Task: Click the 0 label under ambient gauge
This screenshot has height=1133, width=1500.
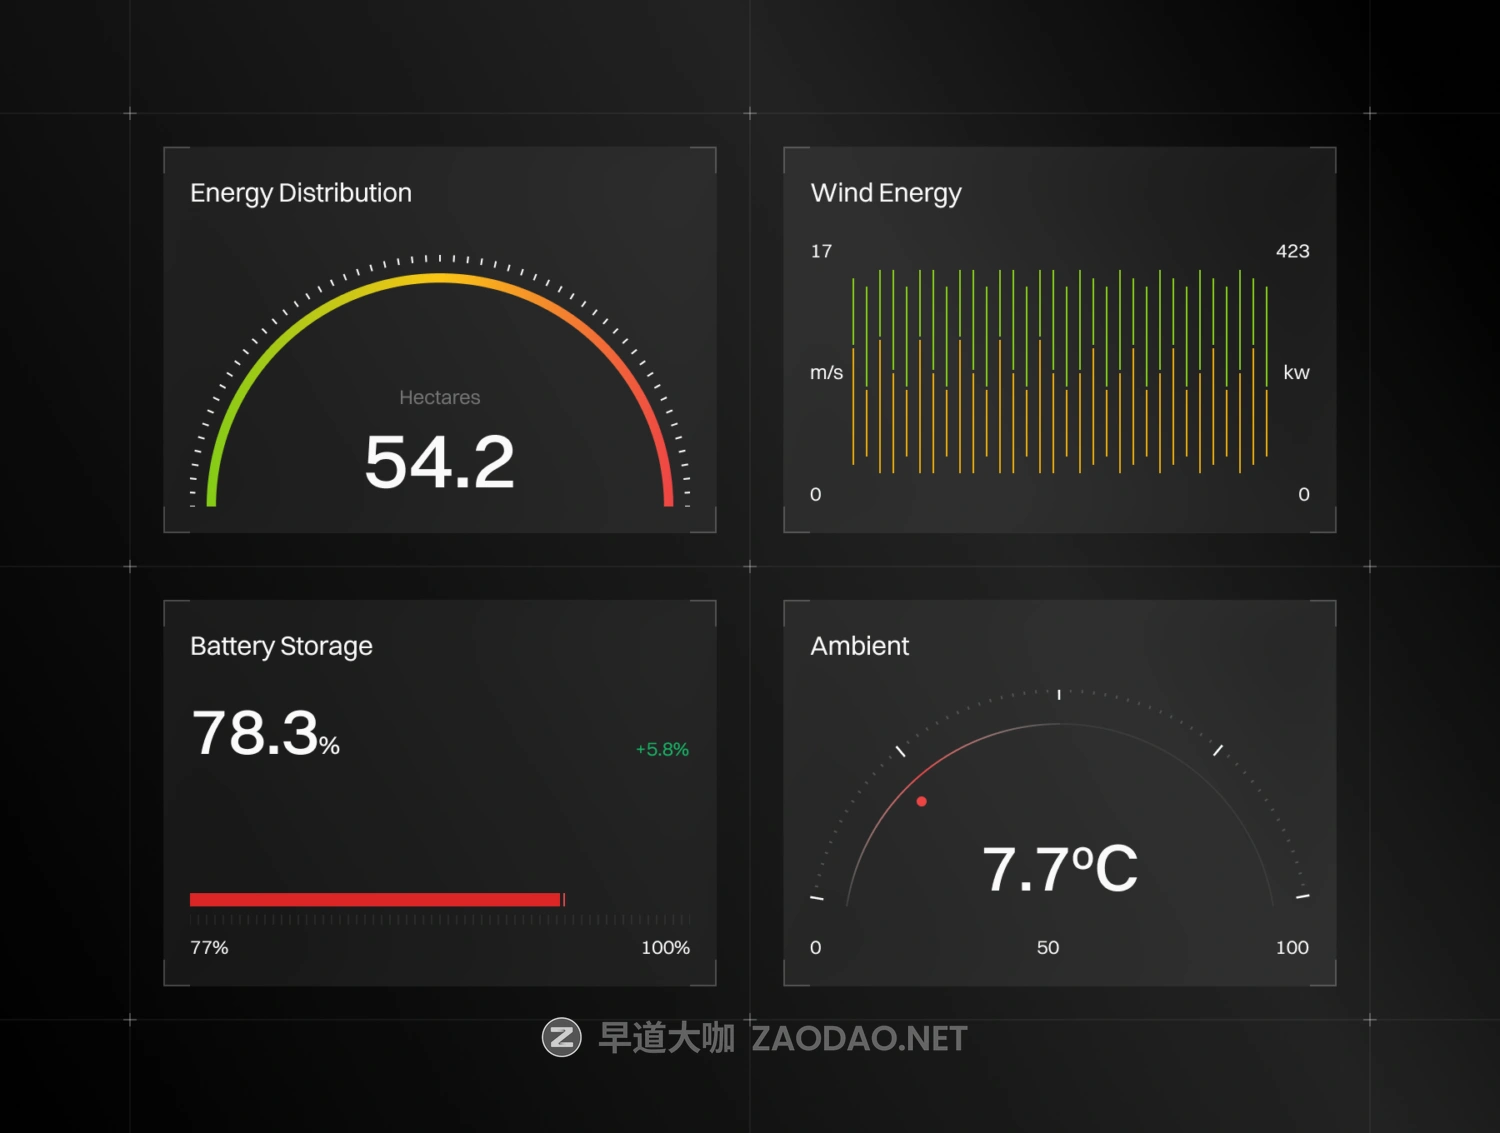Action: 816,947
